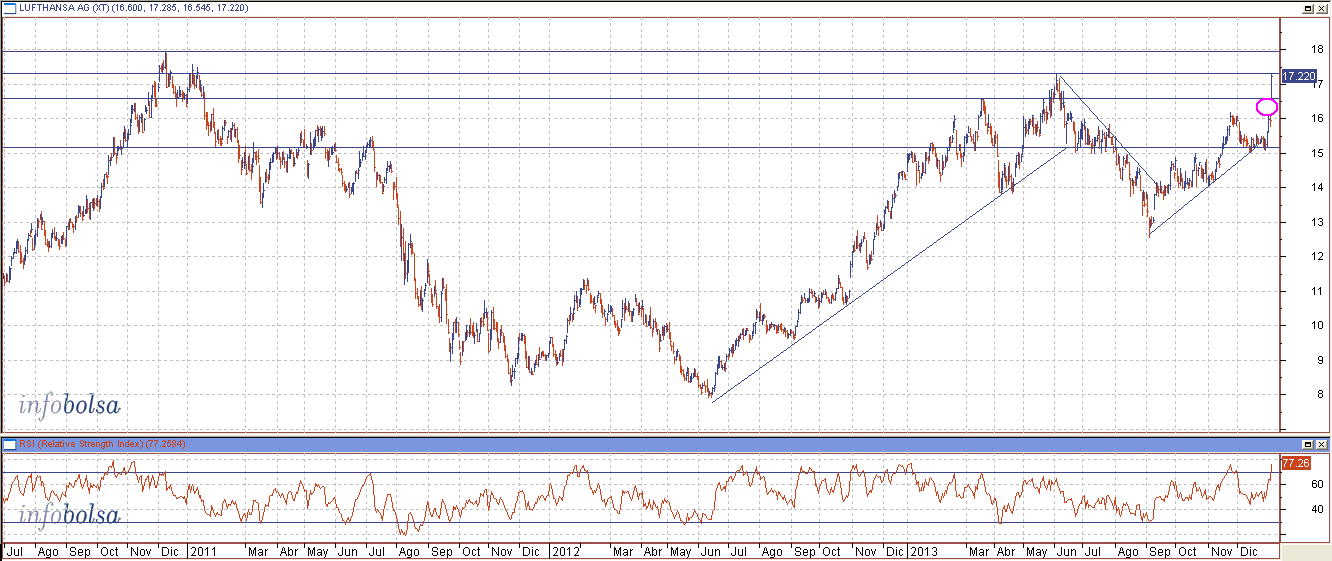Click the infobolsa watermark in price chart
This screenshot has height=561, width=1332.
click(69, 406)
